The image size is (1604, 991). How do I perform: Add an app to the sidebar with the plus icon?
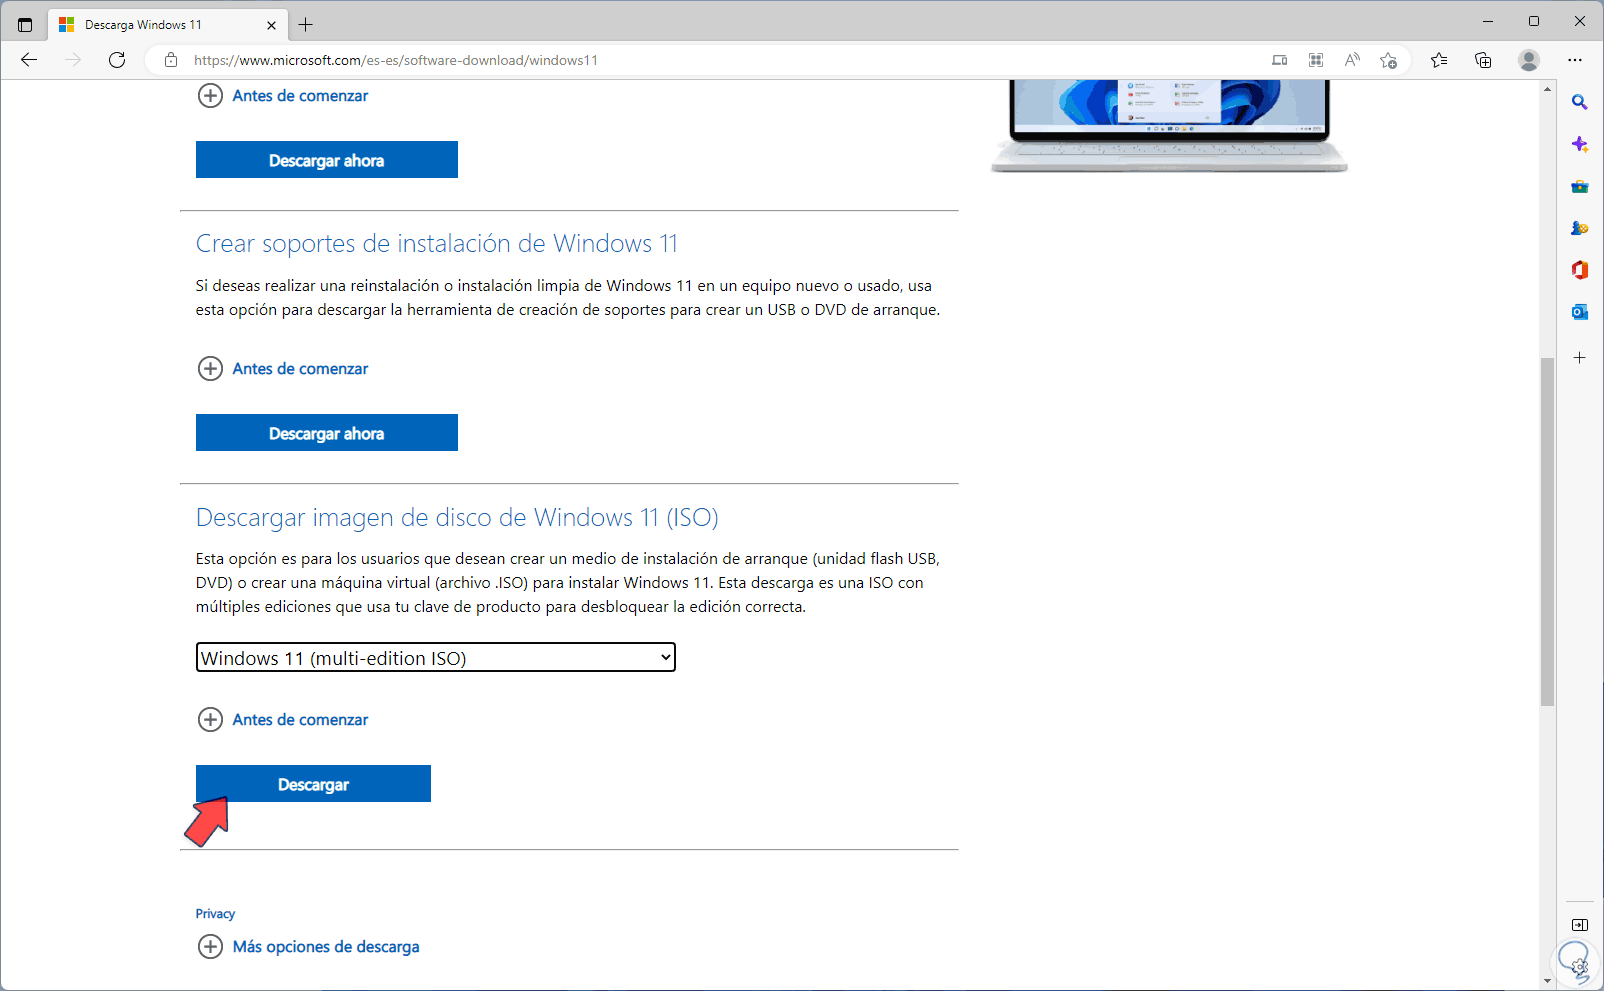[x=1580, y=357]
